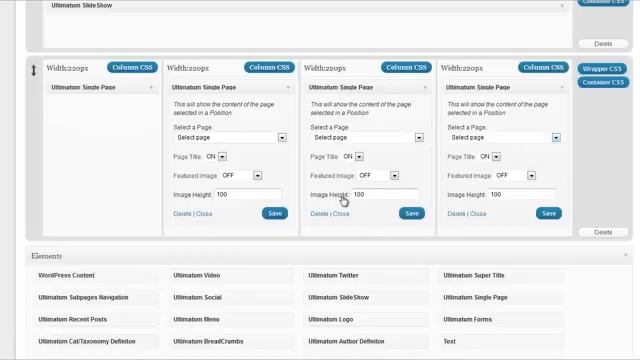The width and height of the screenshot is (640, 360).
Task: Collapse Ultimatum Single Page widget in third column
Action: pos(425,87)
